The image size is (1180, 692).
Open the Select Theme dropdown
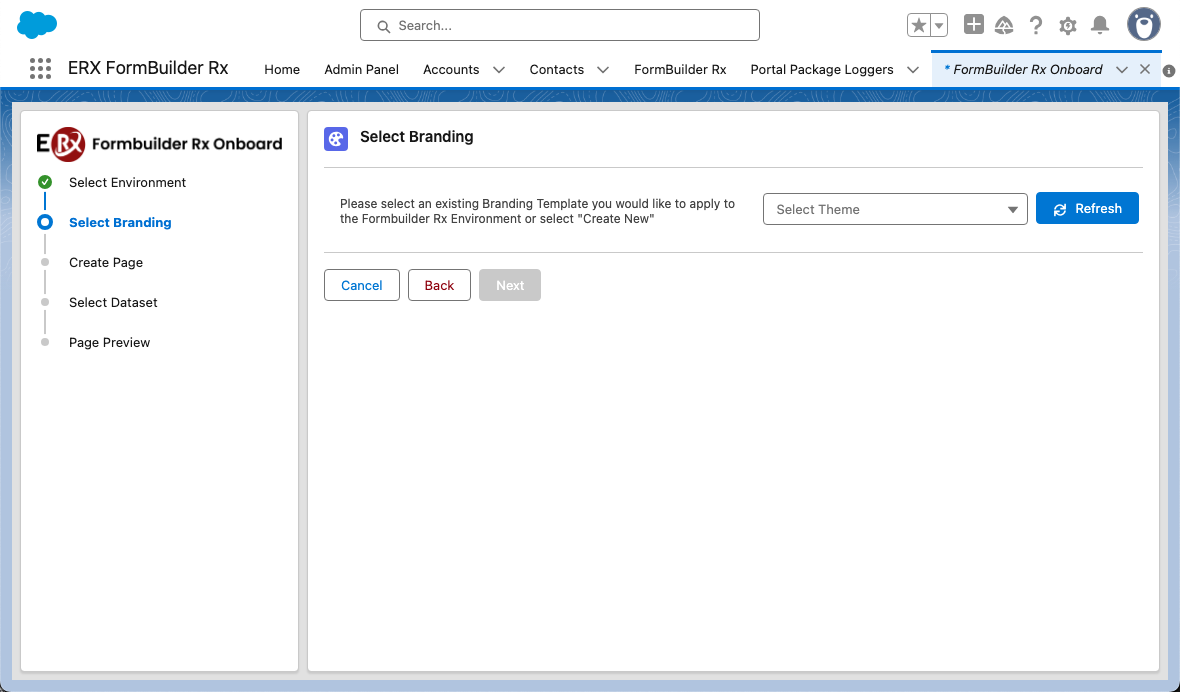pyautogui.click(x=894, y=209)
